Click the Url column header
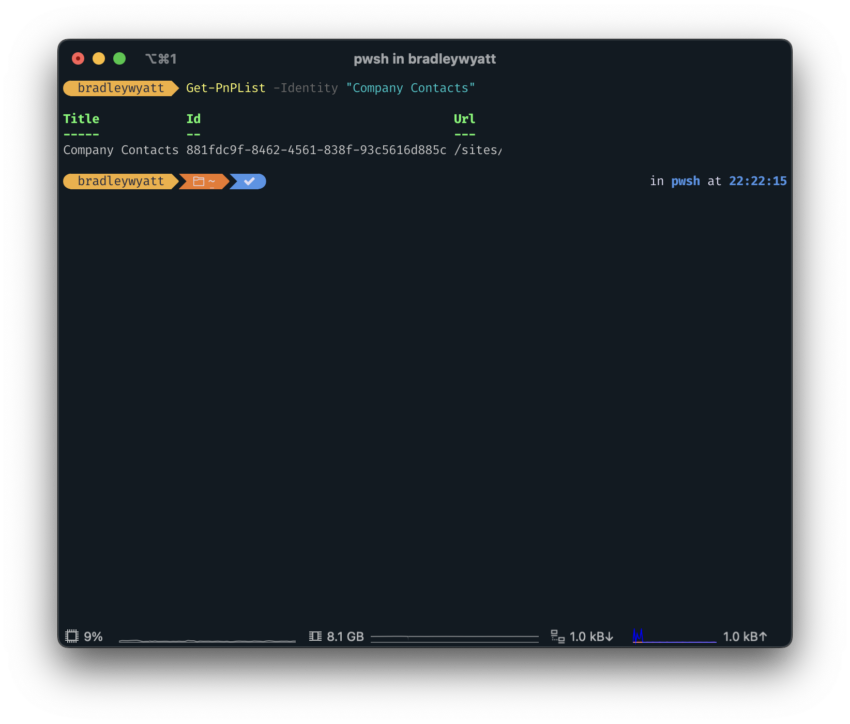 (465, 119)
